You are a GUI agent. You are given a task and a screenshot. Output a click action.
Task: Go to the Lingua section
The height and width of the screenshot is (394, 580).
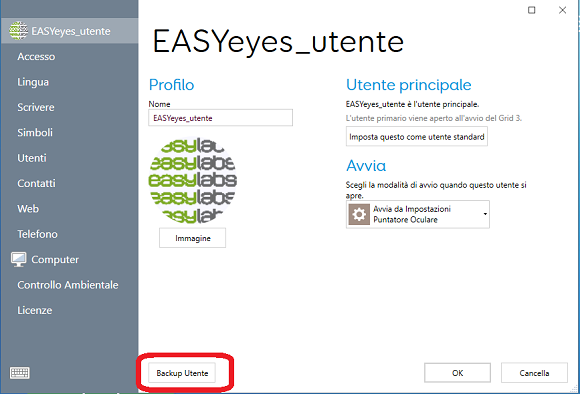coord(33,82)
